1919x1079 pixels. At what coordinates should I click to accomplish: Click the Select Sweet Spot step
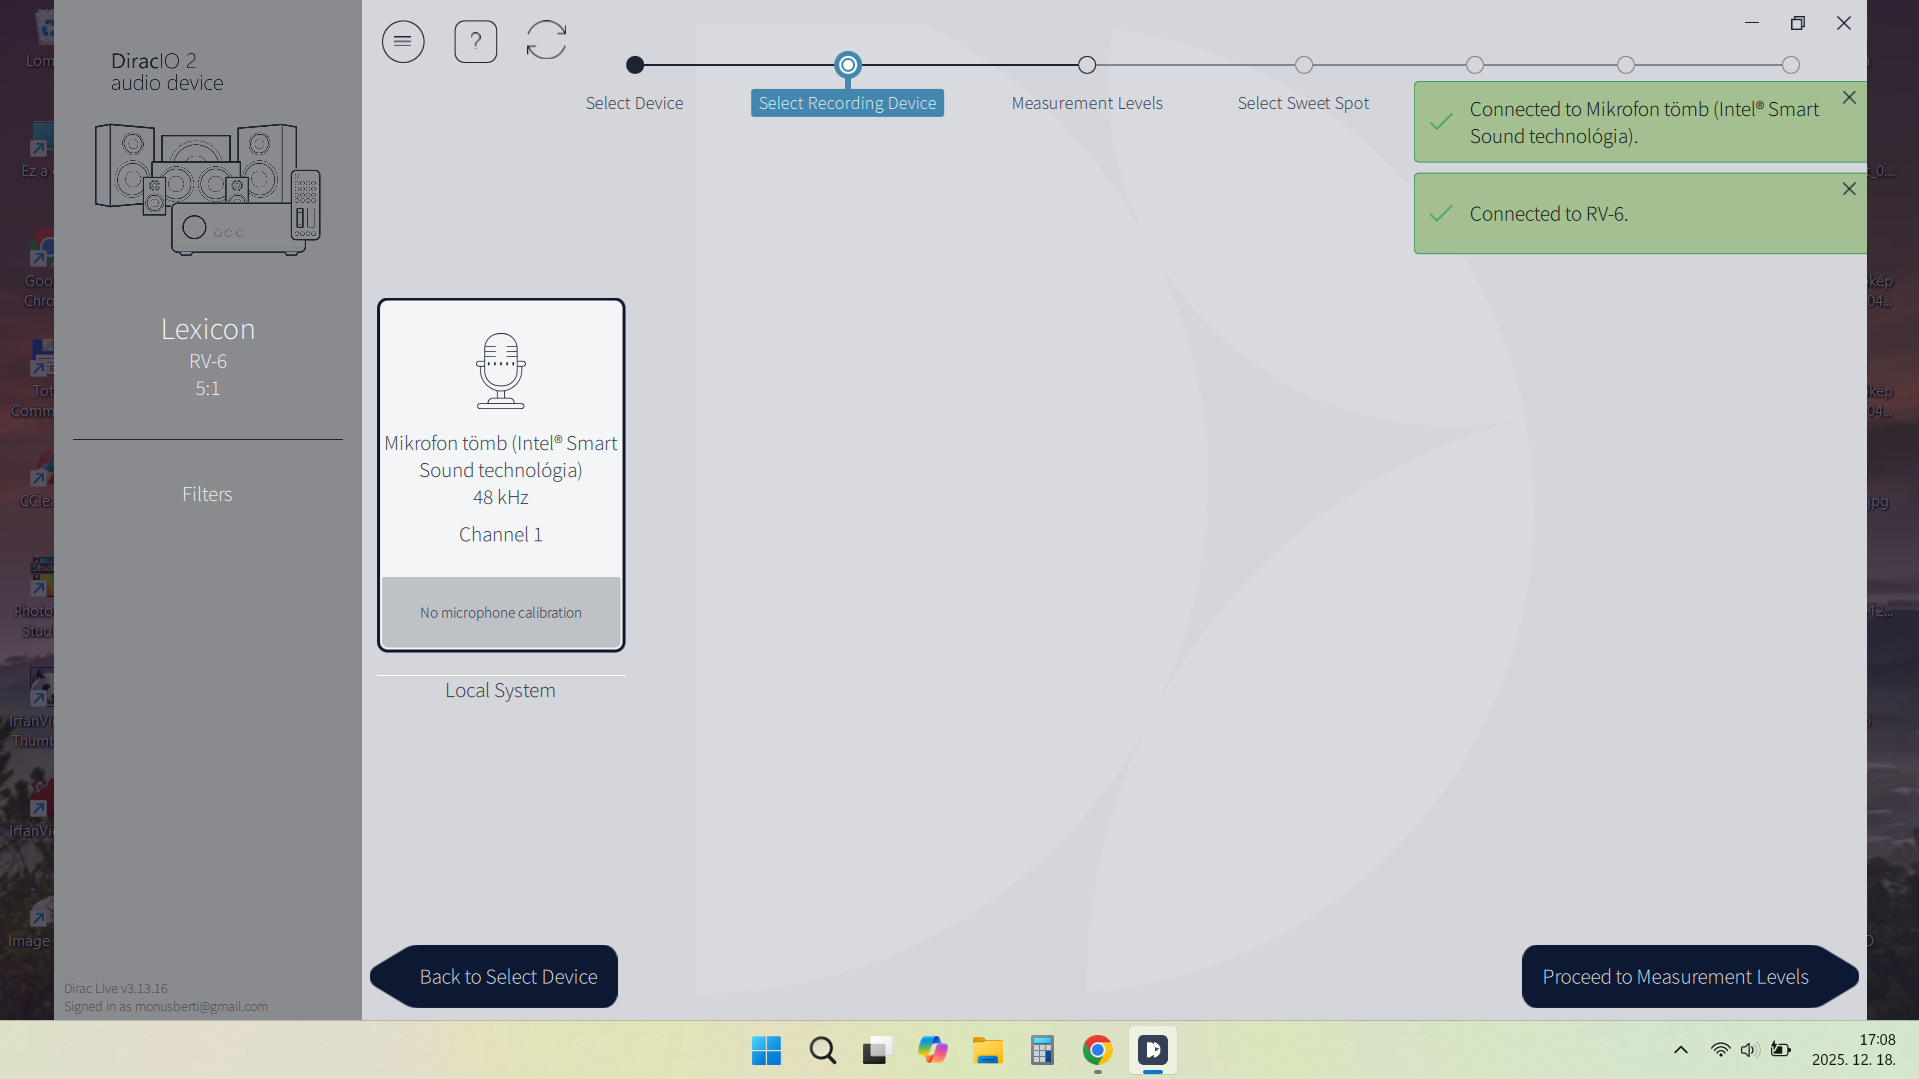coord(1303,66)
